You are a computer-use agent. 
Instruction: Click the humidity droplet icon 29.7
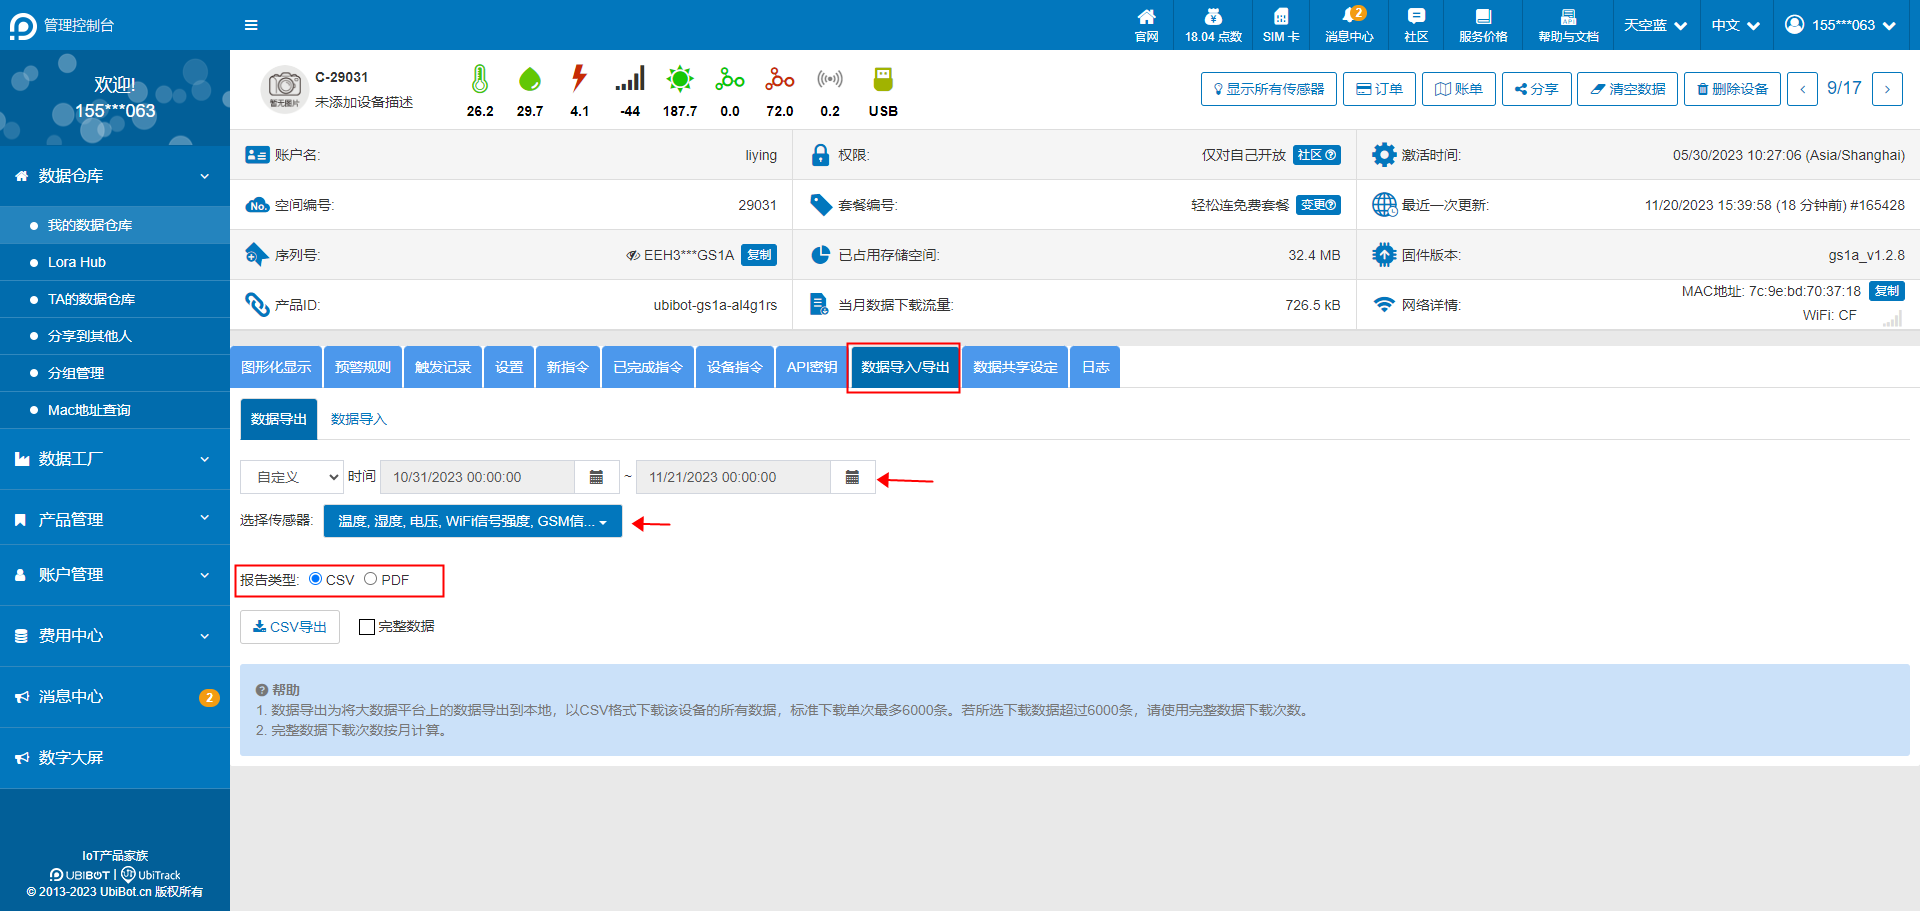pyautogui.click(x=530, y=79)
